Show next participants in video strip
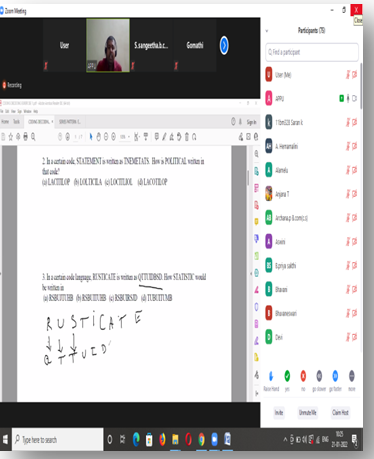Screen dimensions: 374x459 point(224,45)
